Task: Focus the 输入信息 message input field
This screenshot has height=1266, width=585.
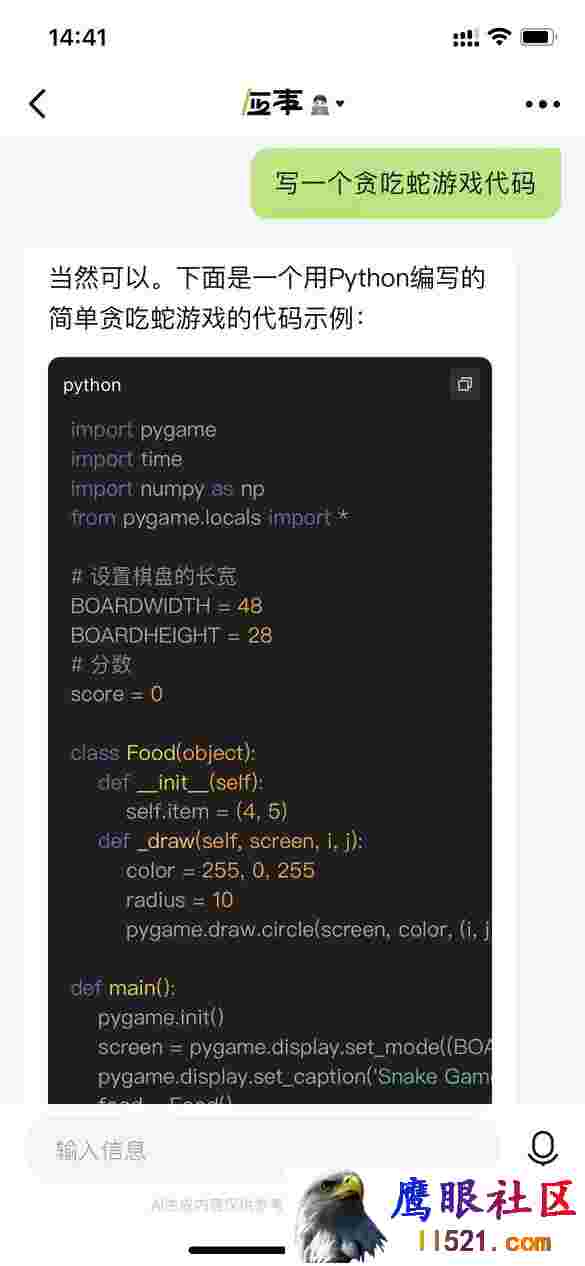Action: tap(263, 1149)
